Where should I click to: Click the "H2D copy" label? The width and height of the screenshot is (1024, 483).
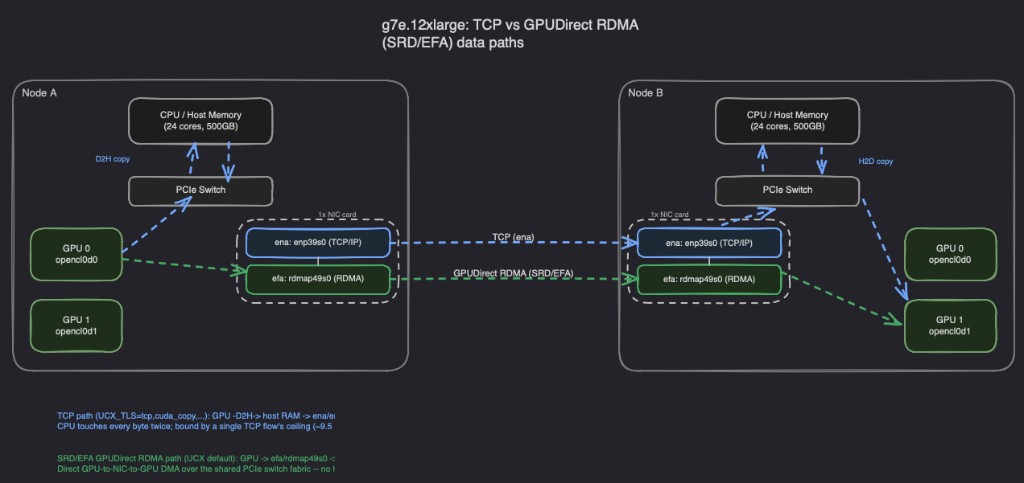(876, 161)
